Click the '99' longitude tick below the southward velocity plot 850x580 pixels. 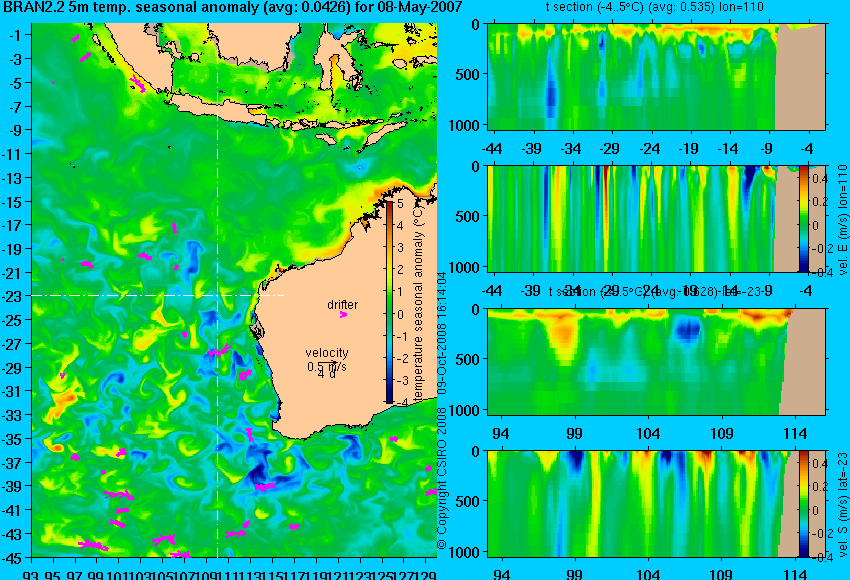click(574, 575)
